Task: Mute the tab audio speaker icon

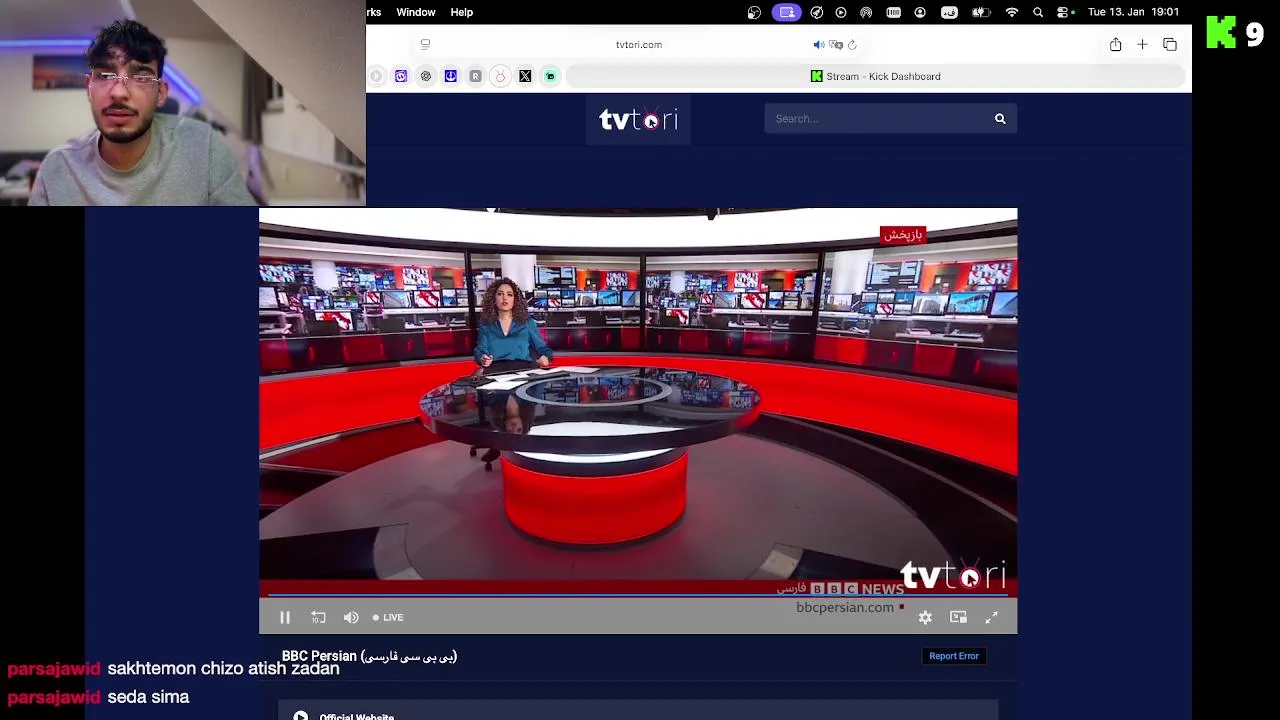Action: [819, 44]
